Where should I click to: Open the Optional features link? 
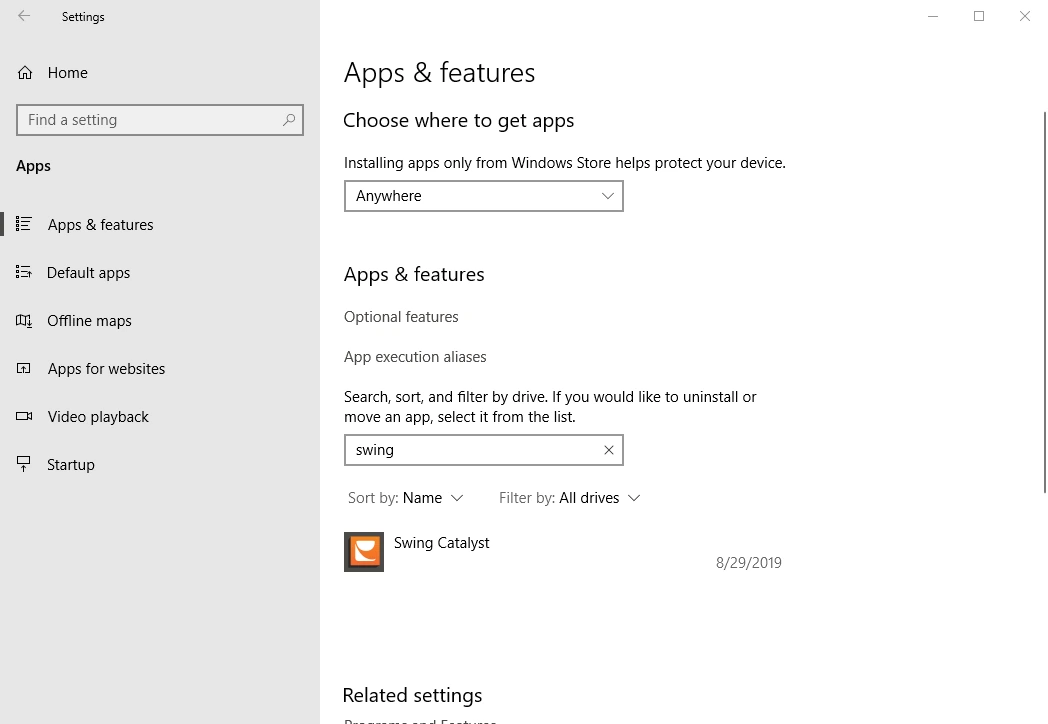401,317
